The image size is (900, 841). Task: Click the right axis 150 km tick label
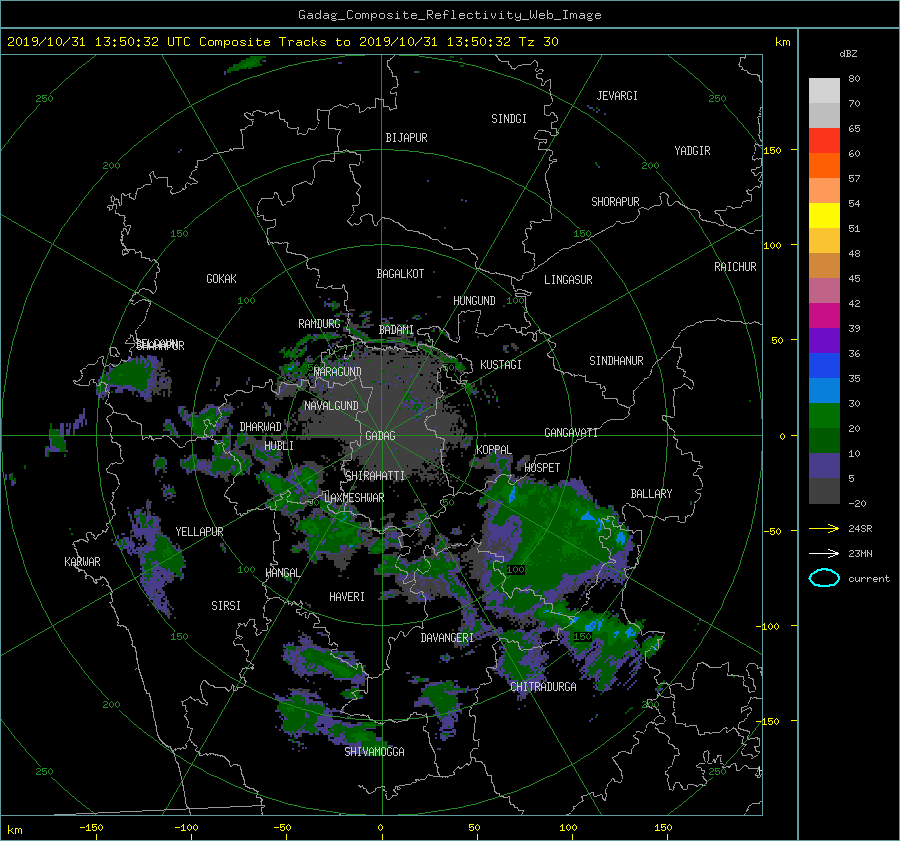772,150
